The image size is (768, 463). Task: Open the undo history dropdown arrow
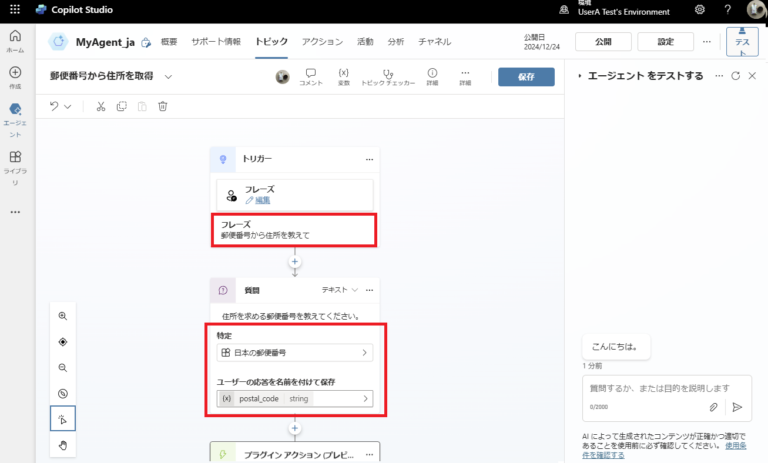[68, 106]
